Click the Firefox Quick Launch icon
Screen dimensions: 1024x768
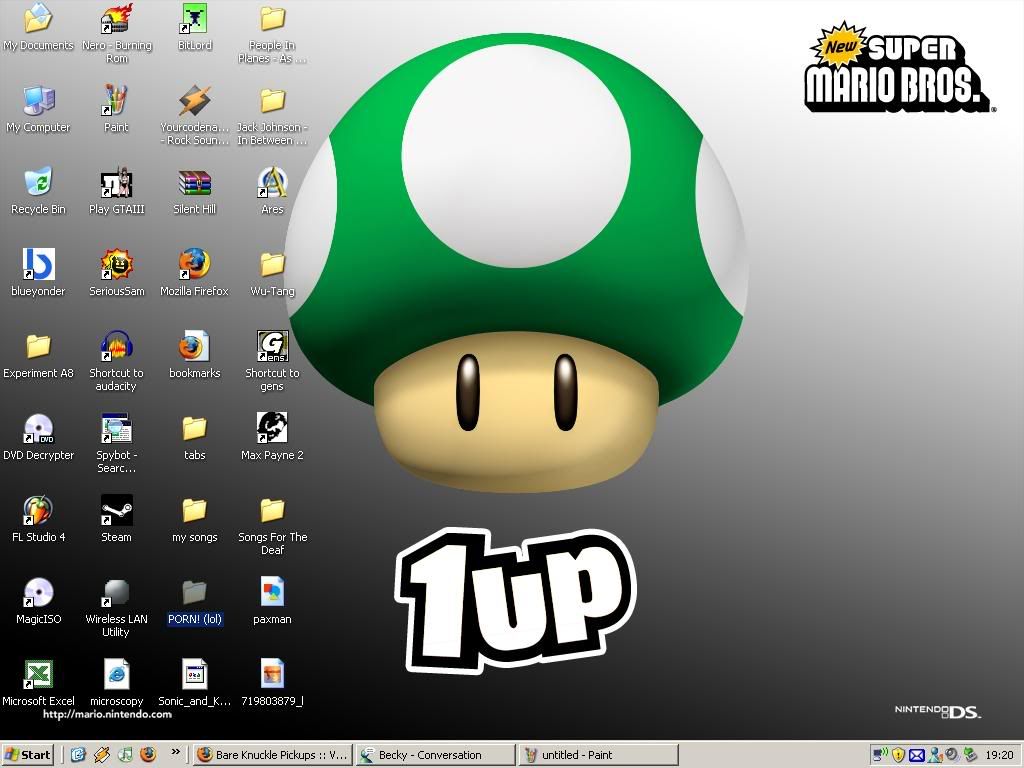point(148,754)
